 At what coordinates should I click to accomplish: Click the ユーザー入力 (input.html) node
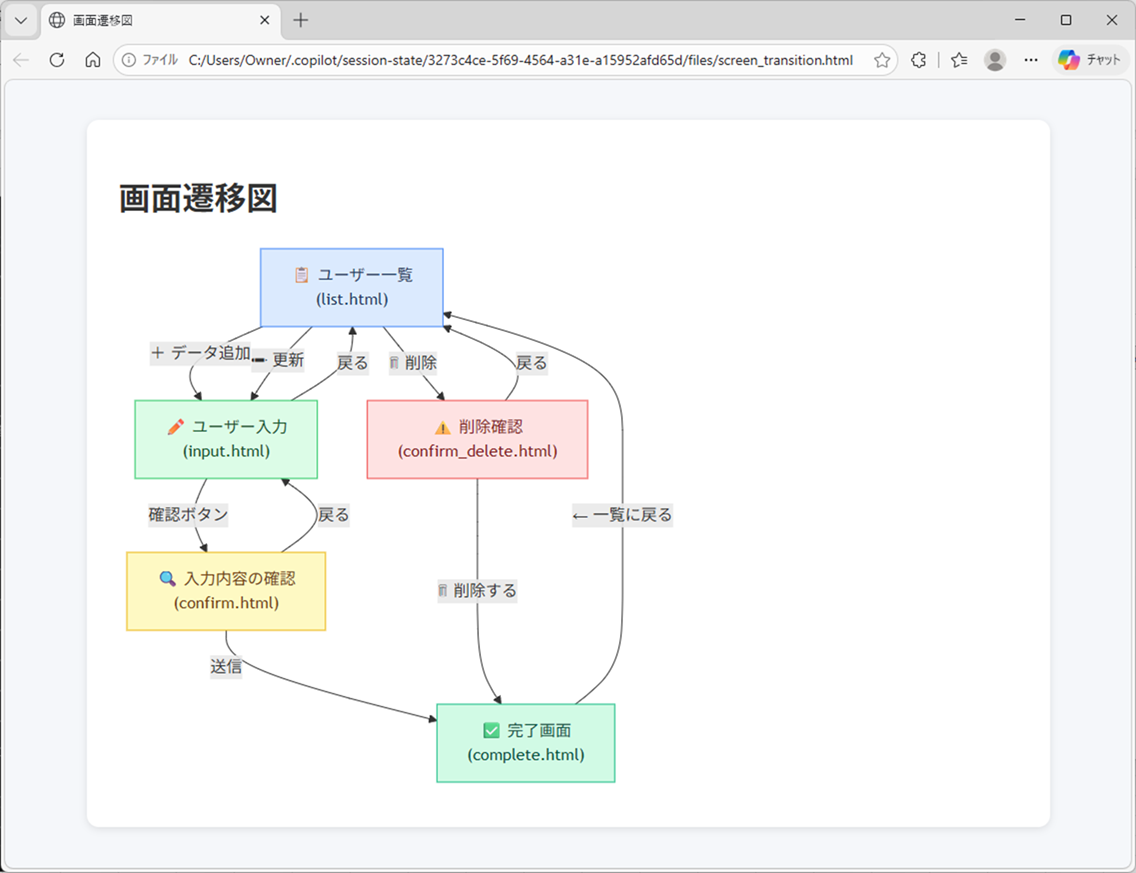tap(226, 439)
